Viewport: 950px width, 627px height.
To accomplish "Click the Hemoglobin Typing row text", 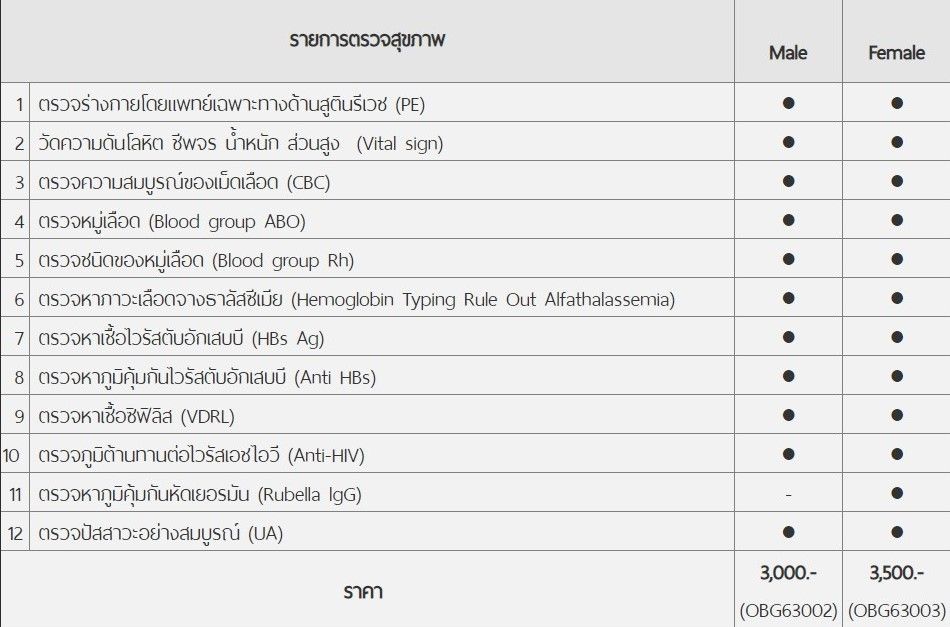I will click(x=356, y=299).
